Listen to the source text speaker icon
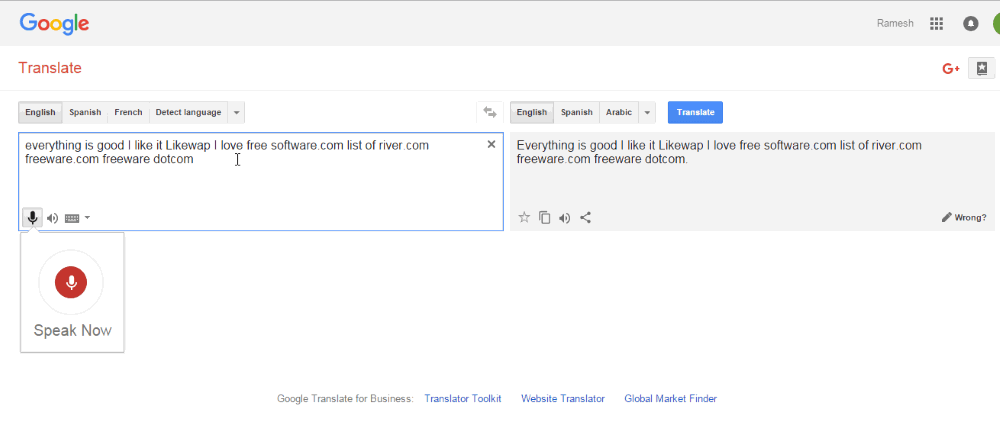 52,218
